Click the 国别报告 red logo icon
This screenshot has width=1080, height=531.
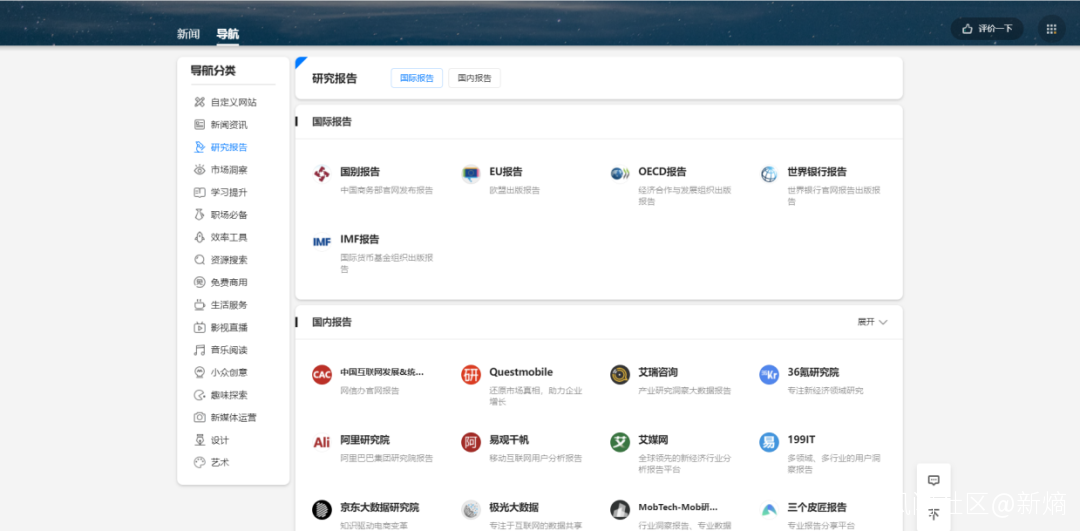[x=322, y=174]
